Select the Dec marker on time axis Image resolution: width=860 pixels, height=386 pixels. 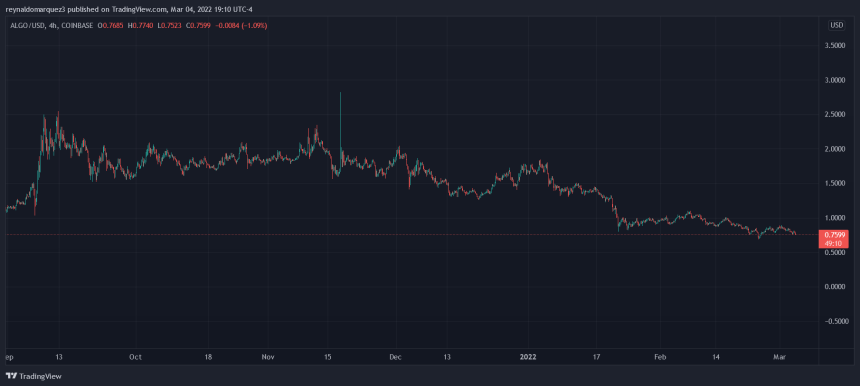(395, 357)
